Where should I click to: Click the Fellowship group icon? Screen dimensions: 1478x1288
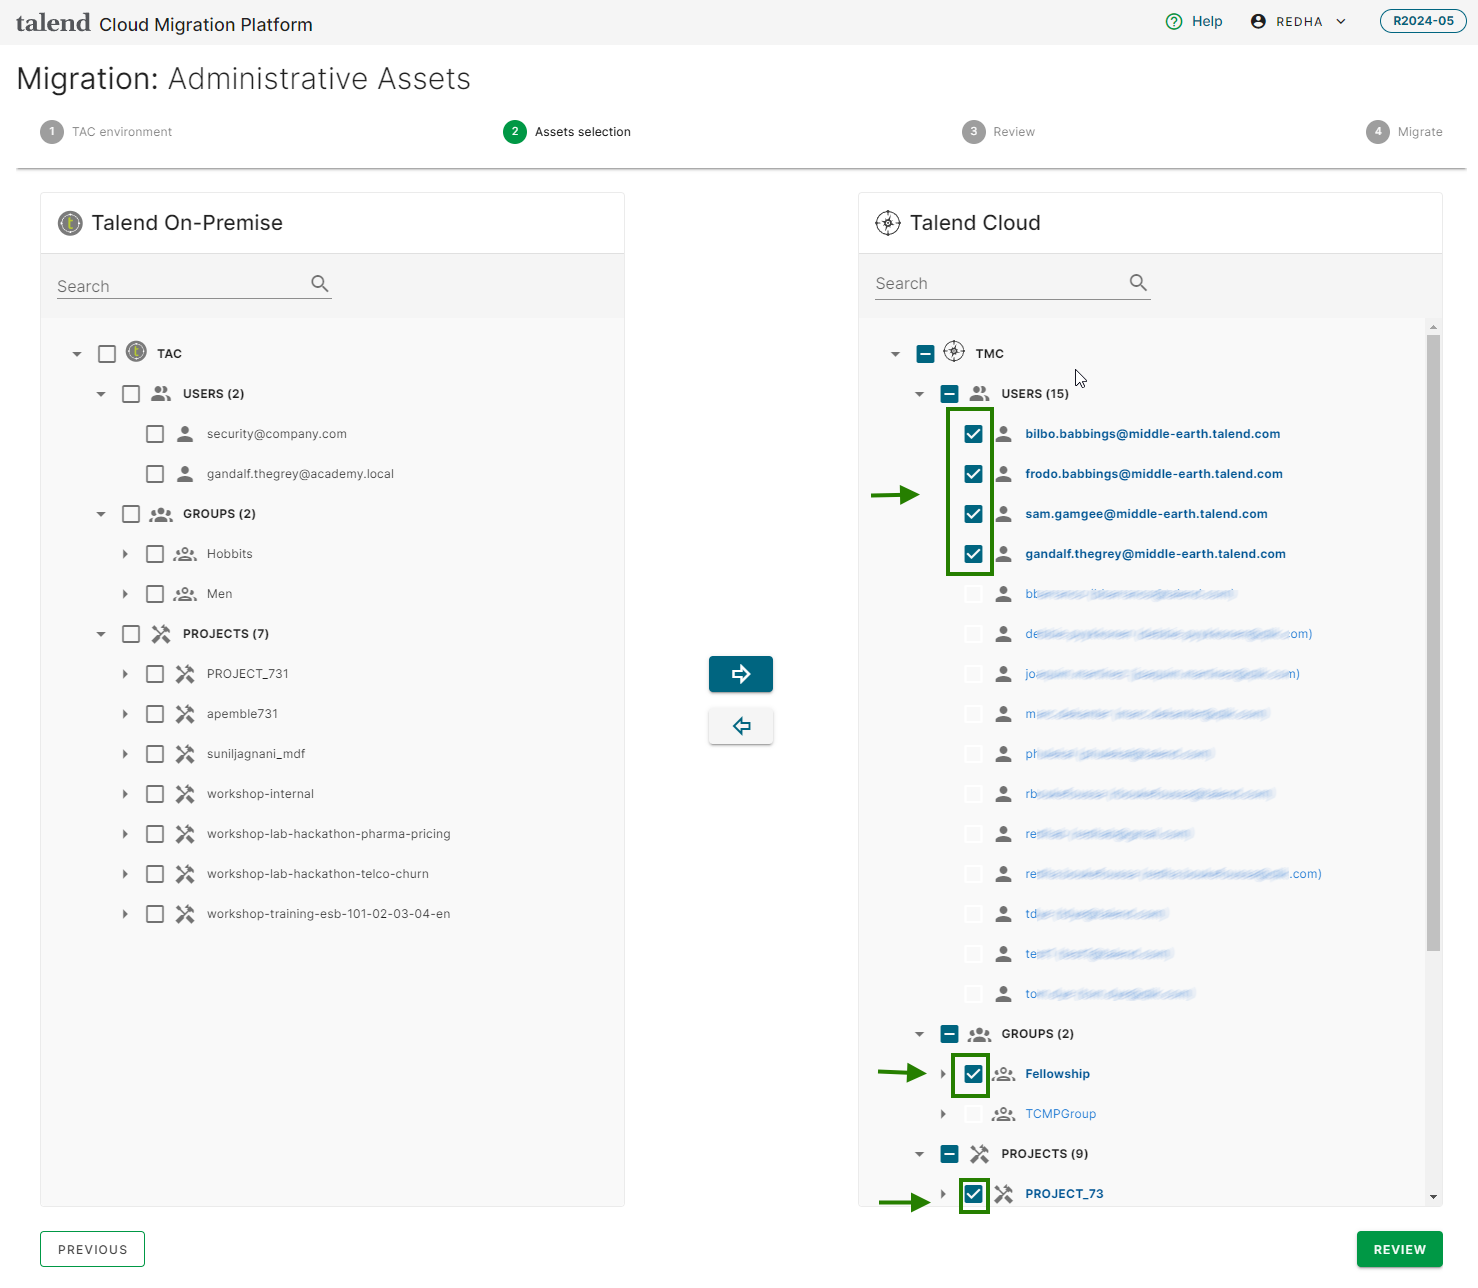coord(1003,1074)
